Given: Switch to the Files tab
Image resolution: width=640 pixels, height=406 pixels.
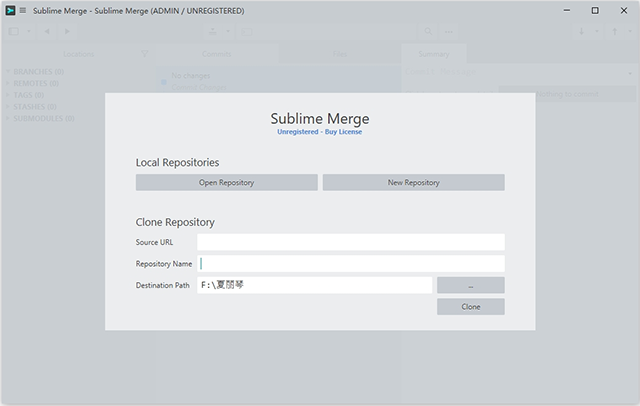Looking at the screenshot, I should 340,54.
